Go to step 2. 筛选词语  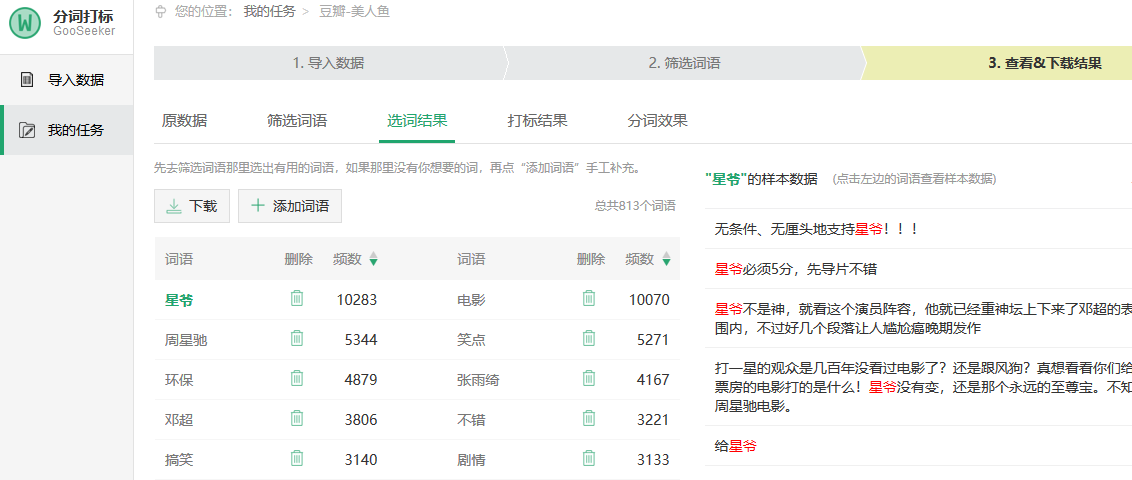pos(684,63)
